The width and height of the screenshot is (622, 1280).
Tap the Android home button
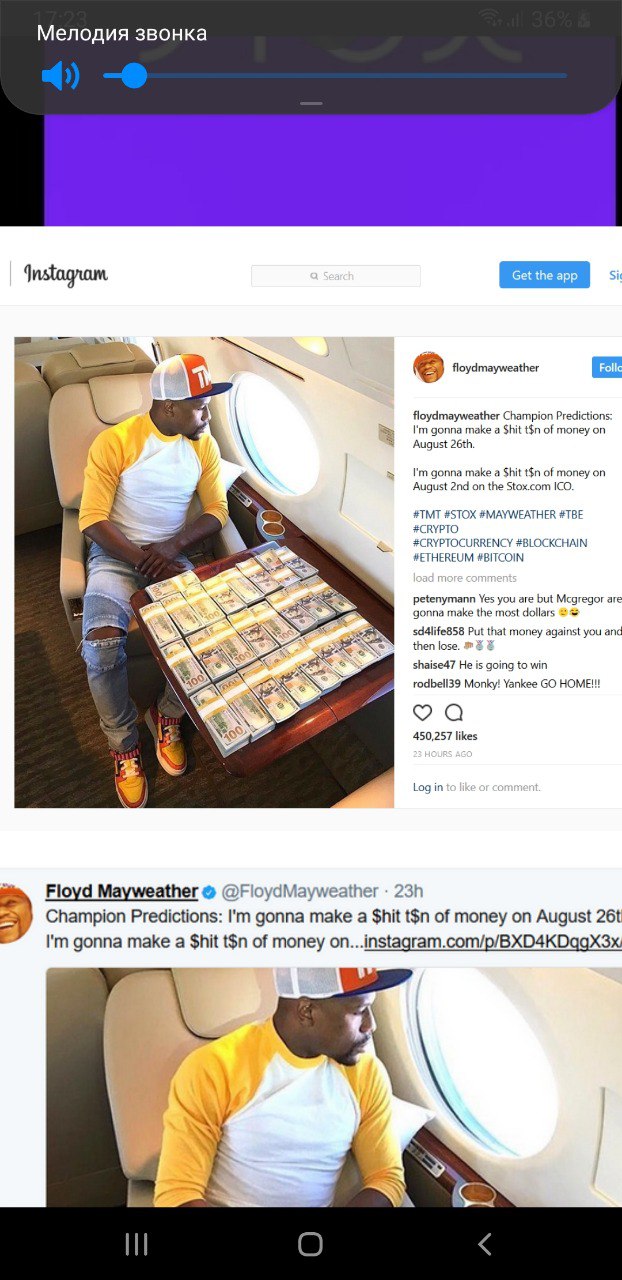click(311, 1244)
